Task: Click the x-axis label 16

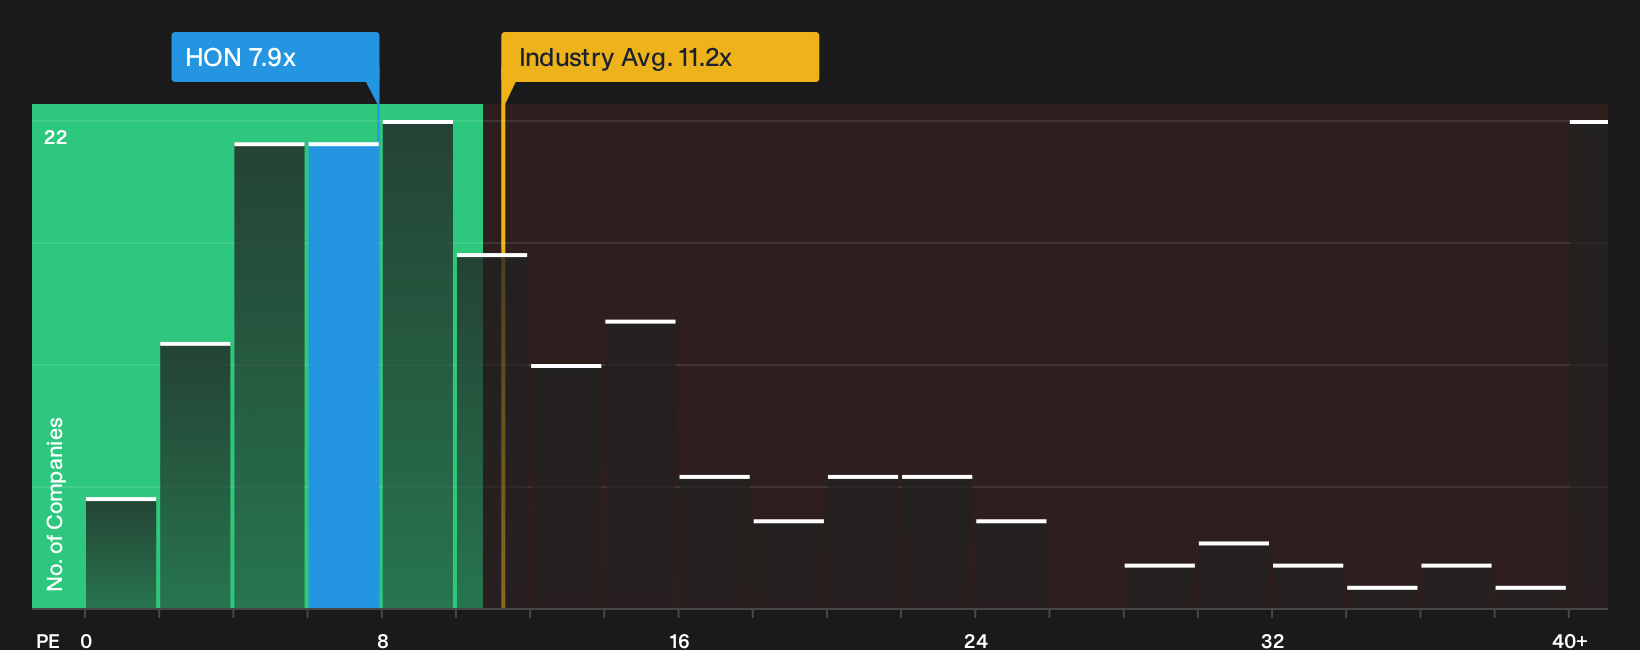Action: (679, 641)
